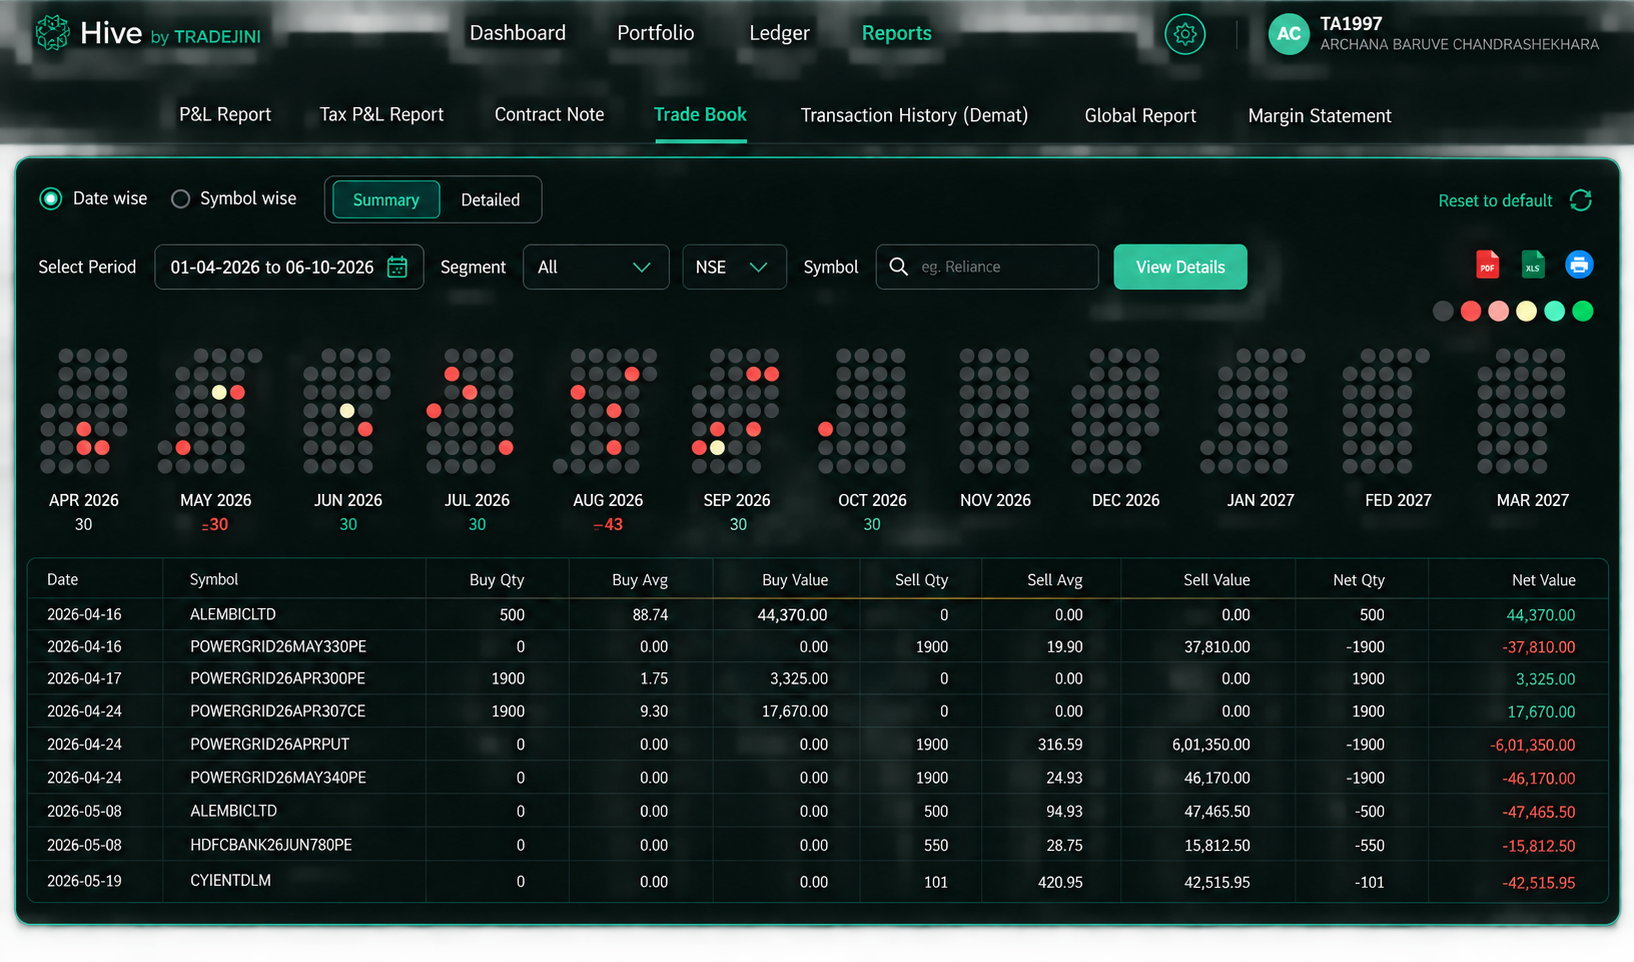Click the -43 count under AUG 2026

pos(608,525)
